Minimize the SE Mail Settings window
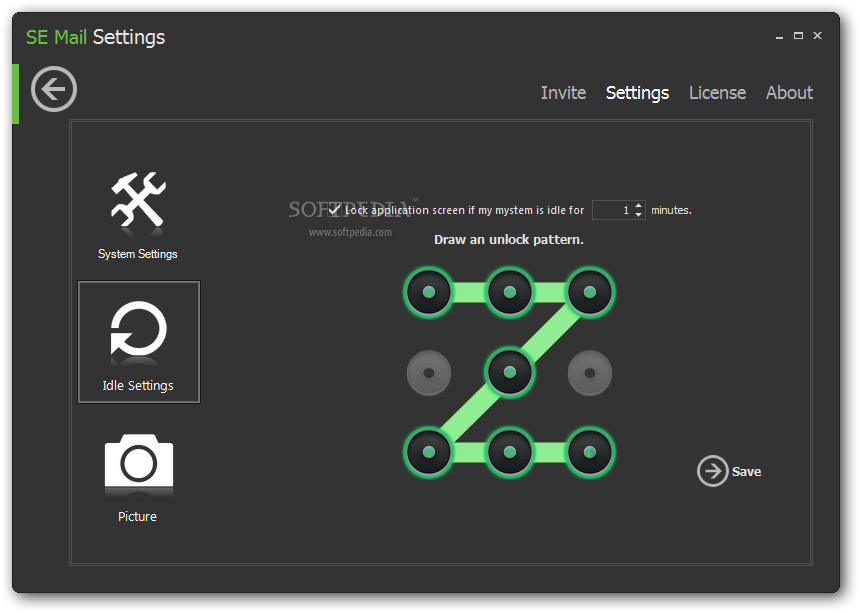 (779, 36)
